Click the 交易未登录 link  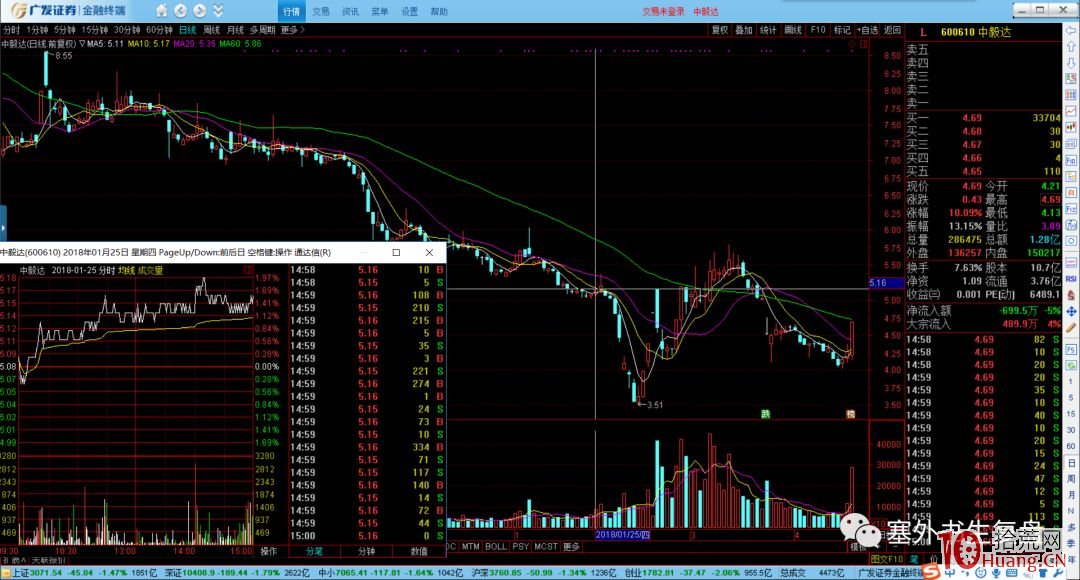[663, 12]
